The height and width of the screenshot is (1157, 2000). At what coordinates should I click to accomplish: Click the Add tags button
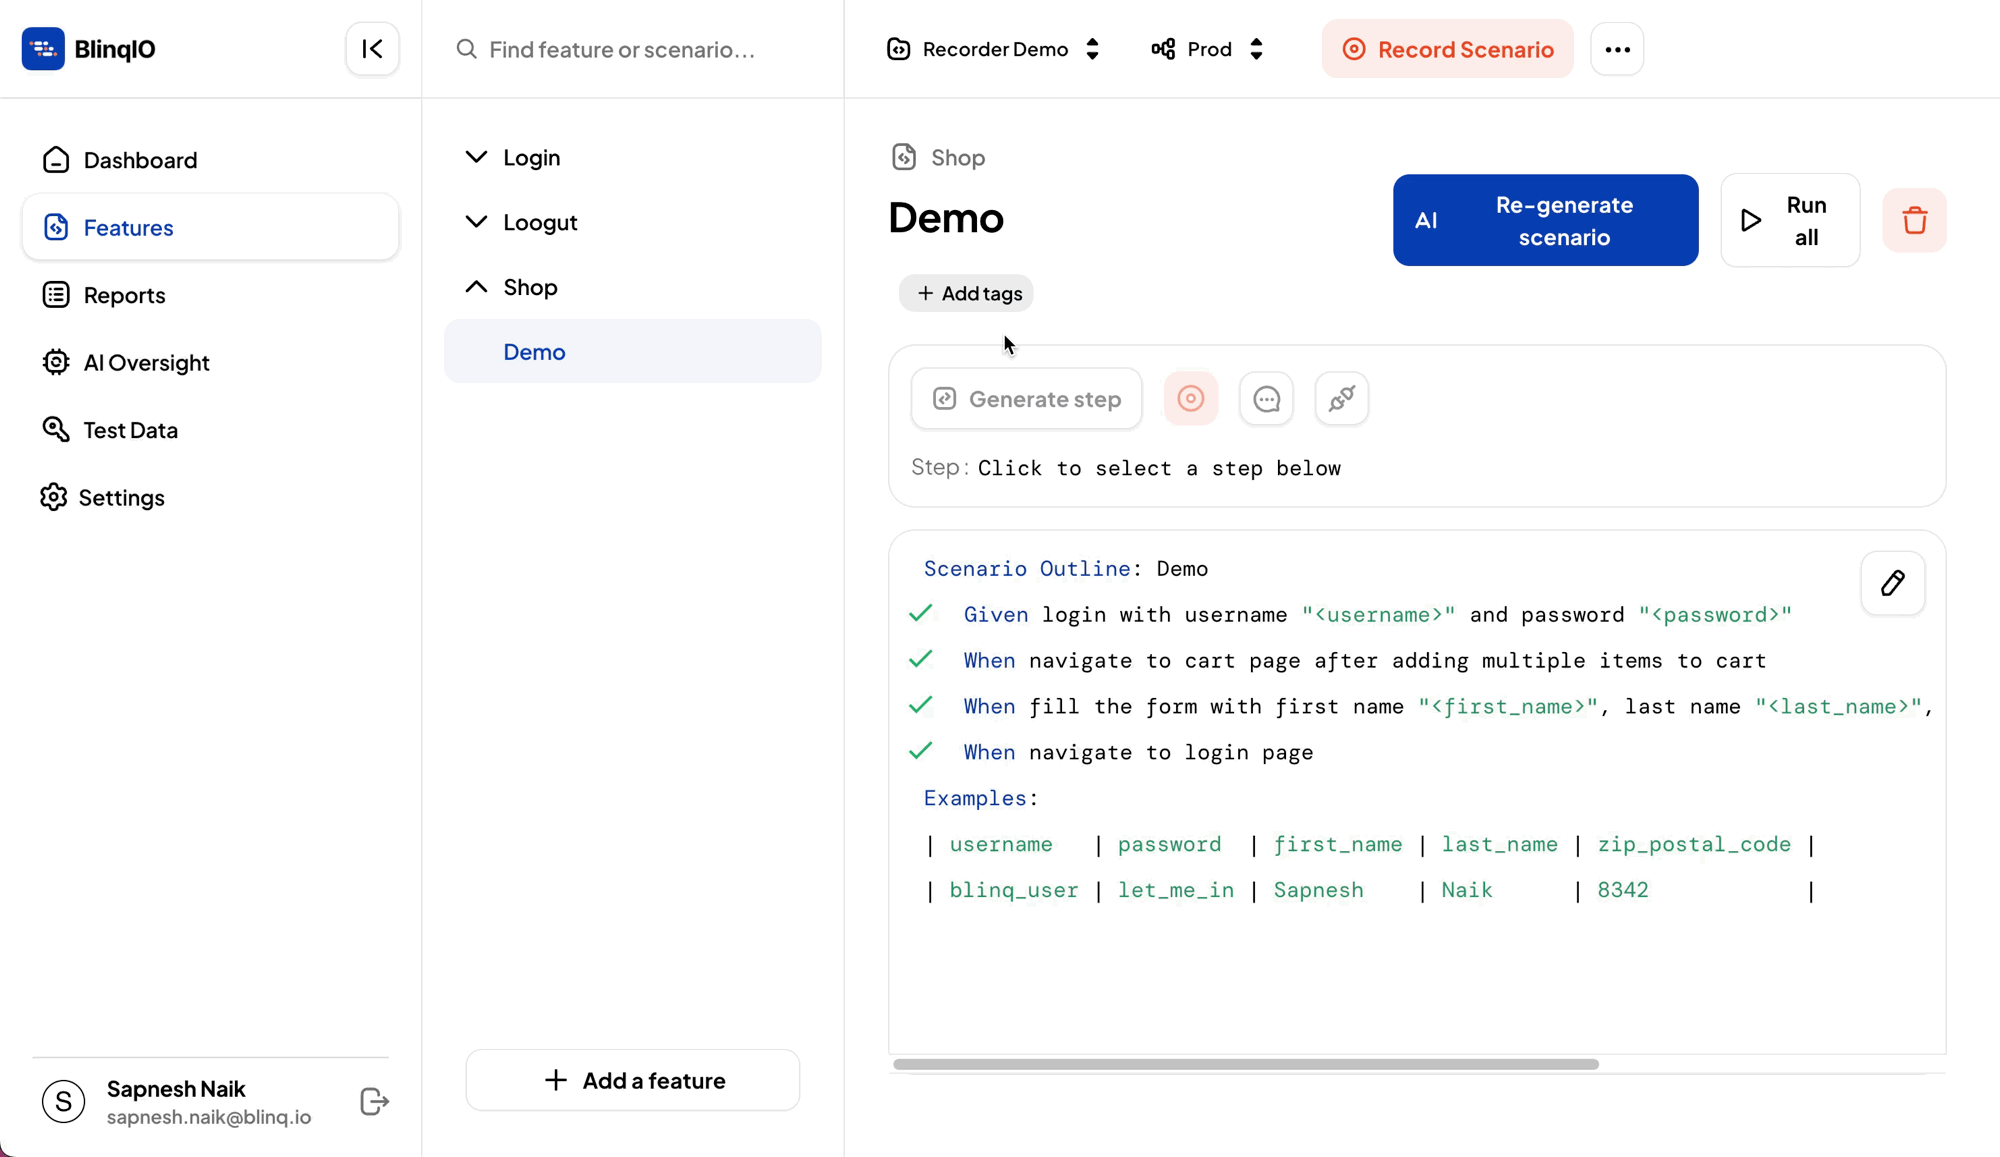[x=968, y=293]
